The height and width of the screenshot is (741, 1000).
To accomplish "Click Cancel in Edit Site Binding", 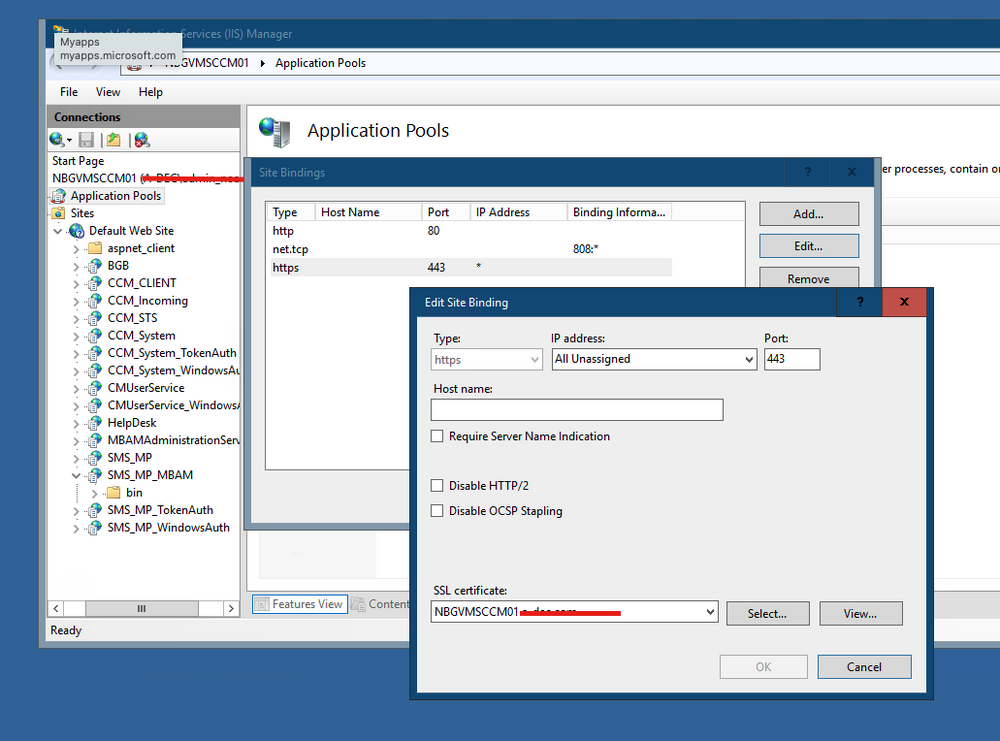I will tap(864, 667).
